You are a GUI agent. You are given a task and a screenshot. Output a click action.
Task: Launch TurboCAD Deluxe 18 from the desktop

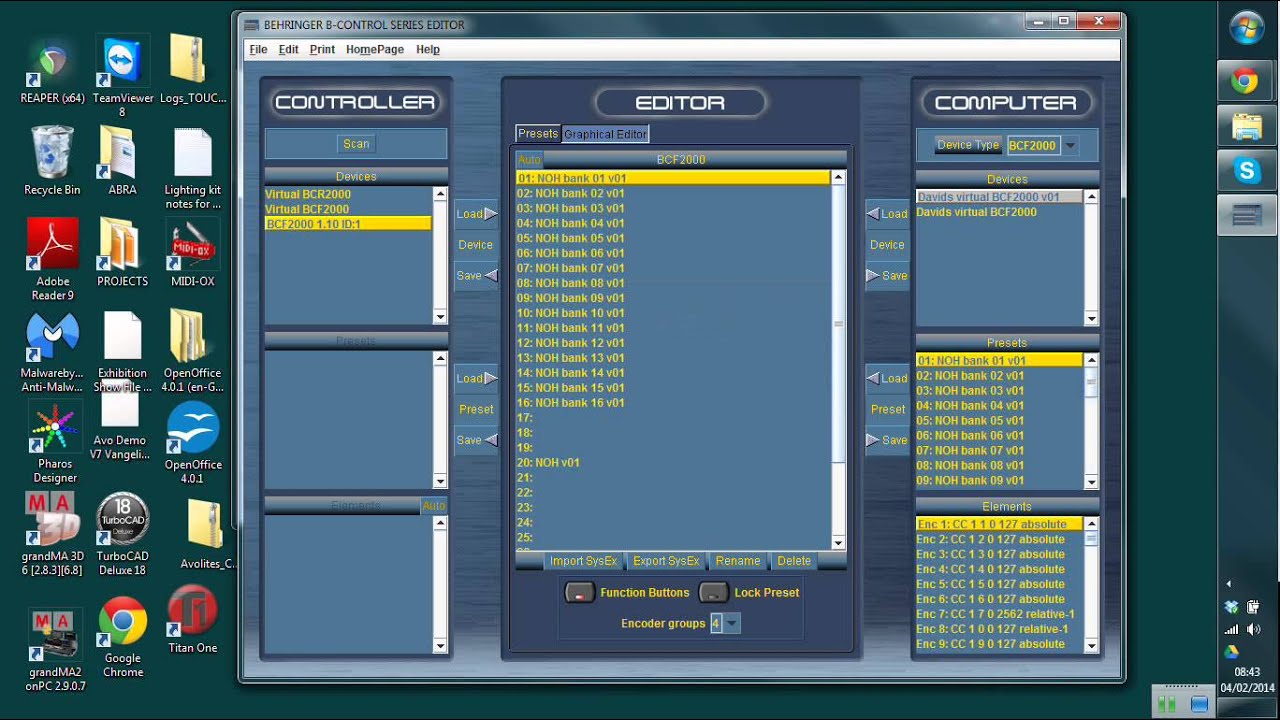coord(122,533)
